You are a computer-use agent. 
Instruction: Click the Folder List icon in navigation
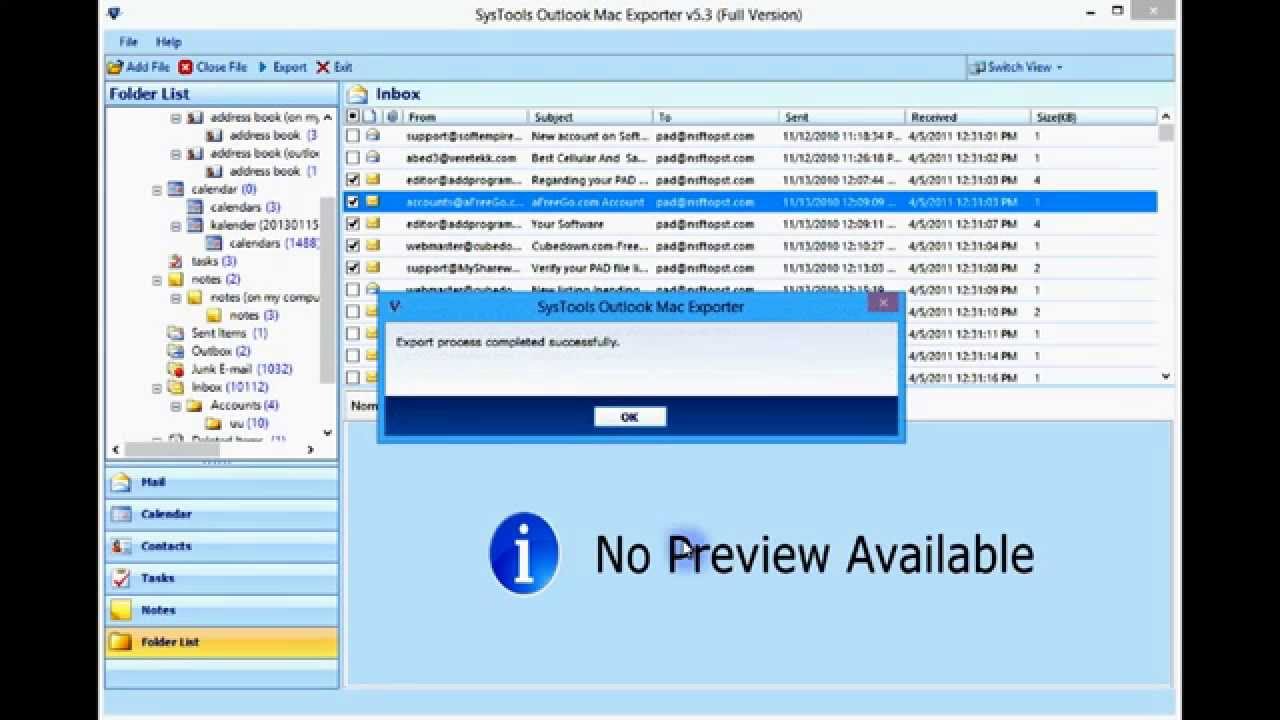pos(121,642)
